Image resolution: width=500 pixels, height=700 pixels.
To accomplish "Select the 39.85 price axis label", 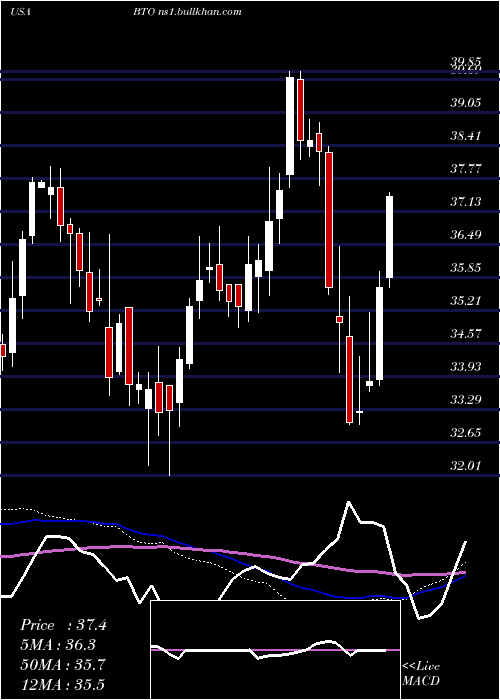I will click(x=466, y=61).
